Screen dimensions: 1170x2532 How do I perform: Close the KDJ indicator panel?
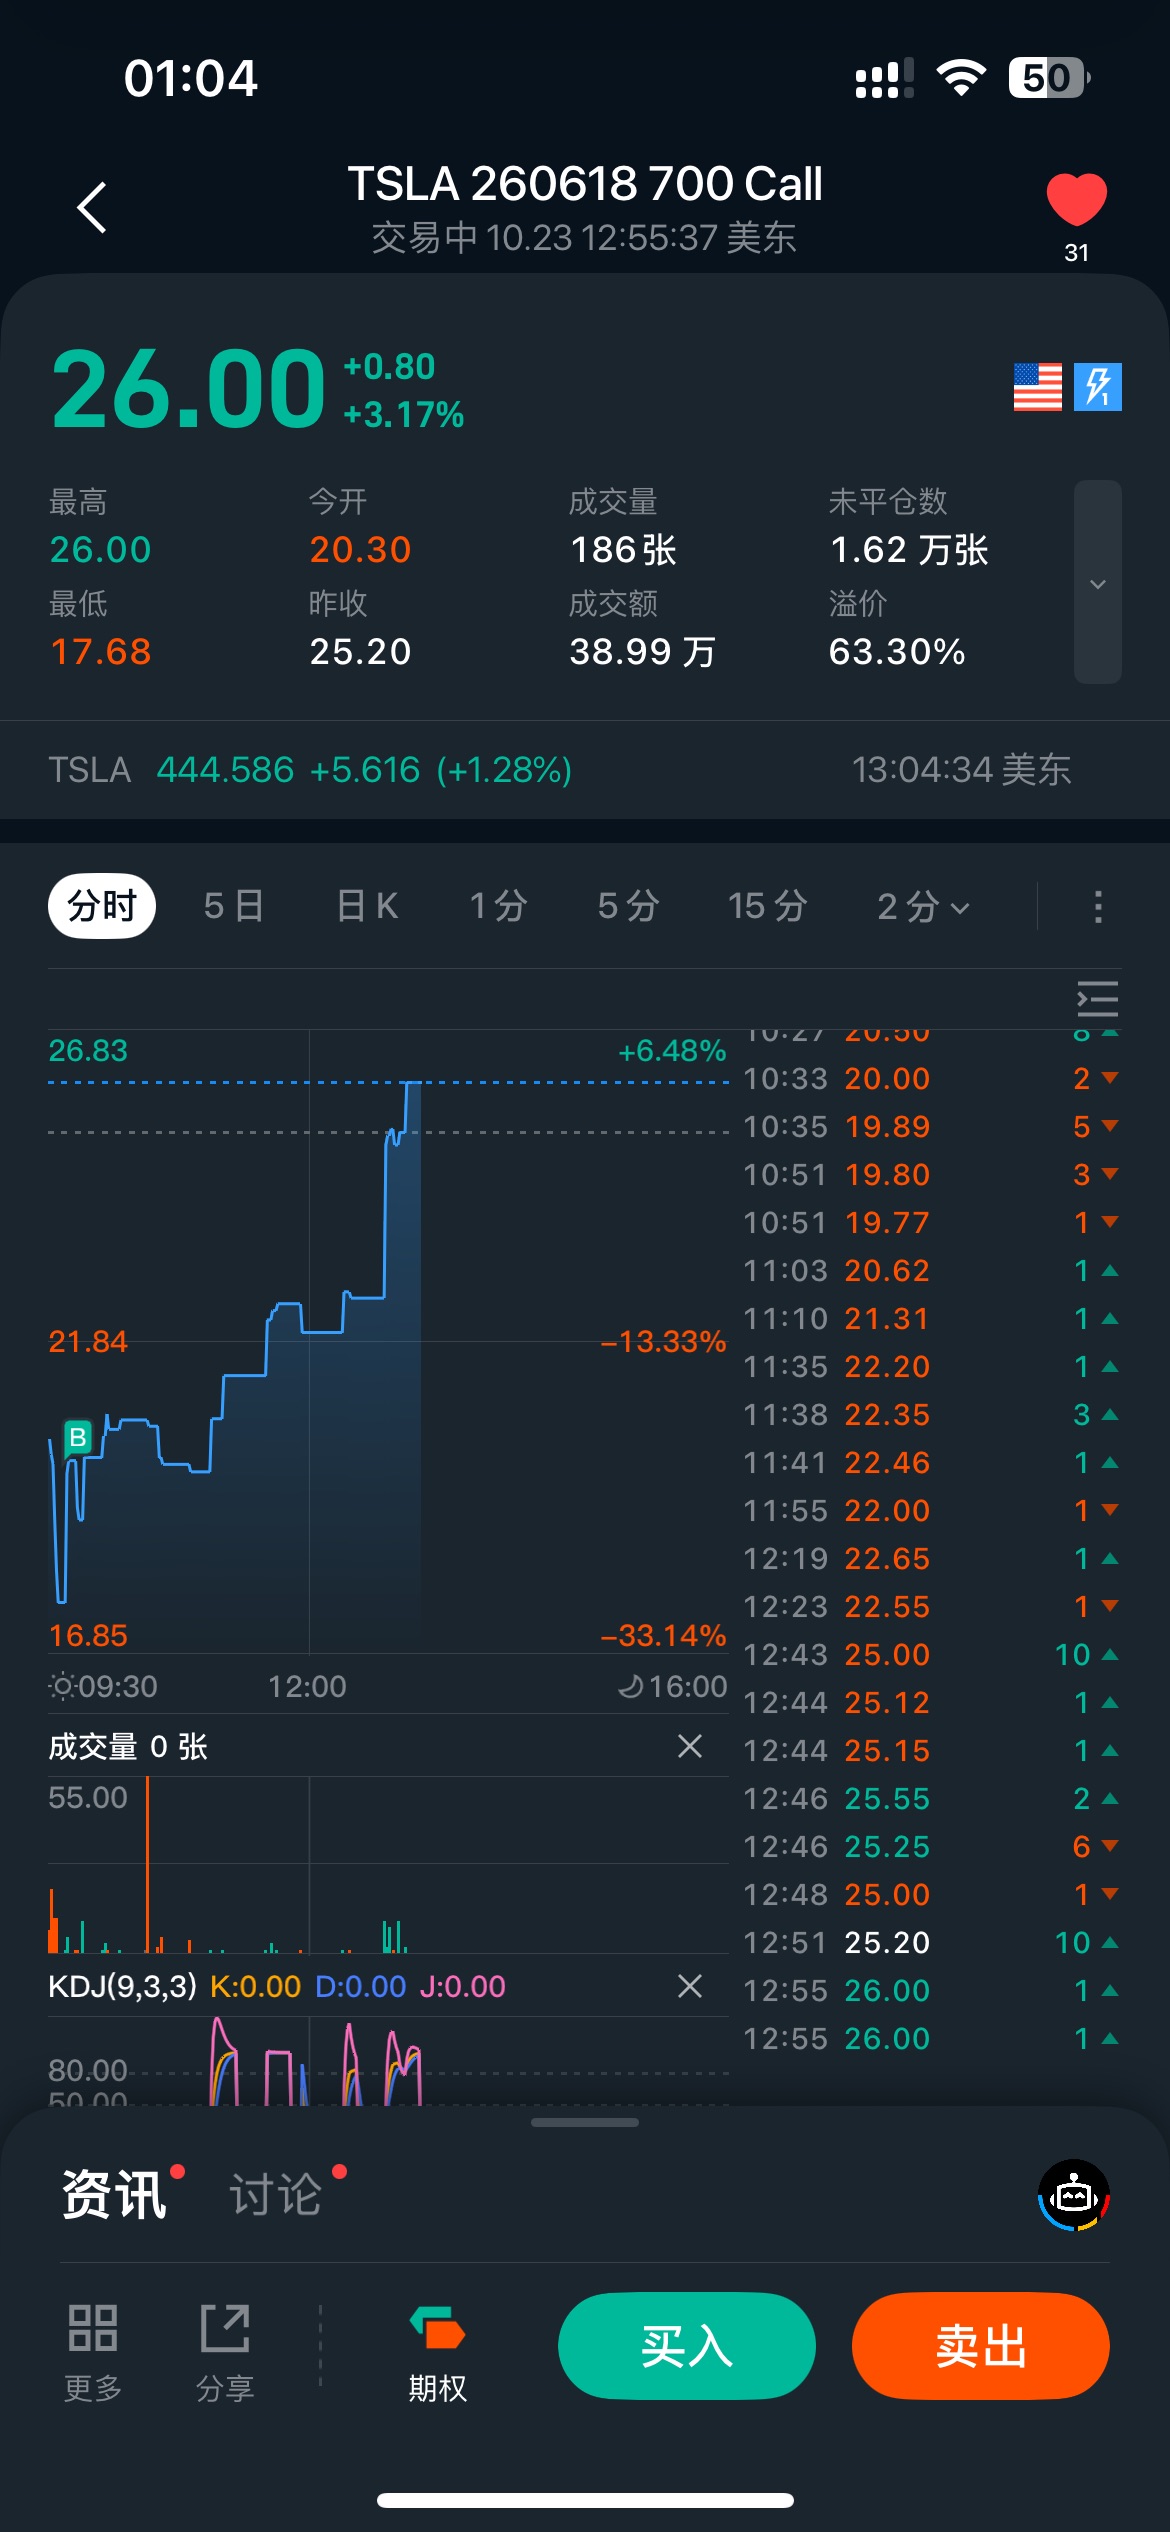click(690, 1986)
